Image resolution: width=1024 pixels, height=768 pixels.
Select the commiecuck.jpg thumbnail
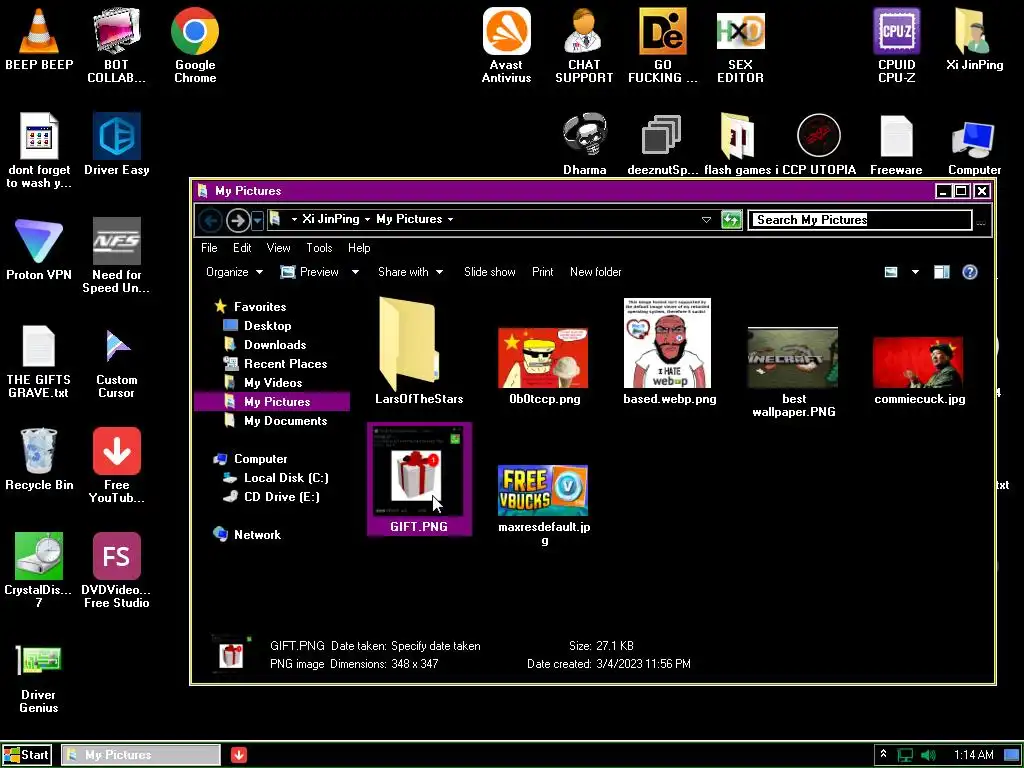click(919, 370)
